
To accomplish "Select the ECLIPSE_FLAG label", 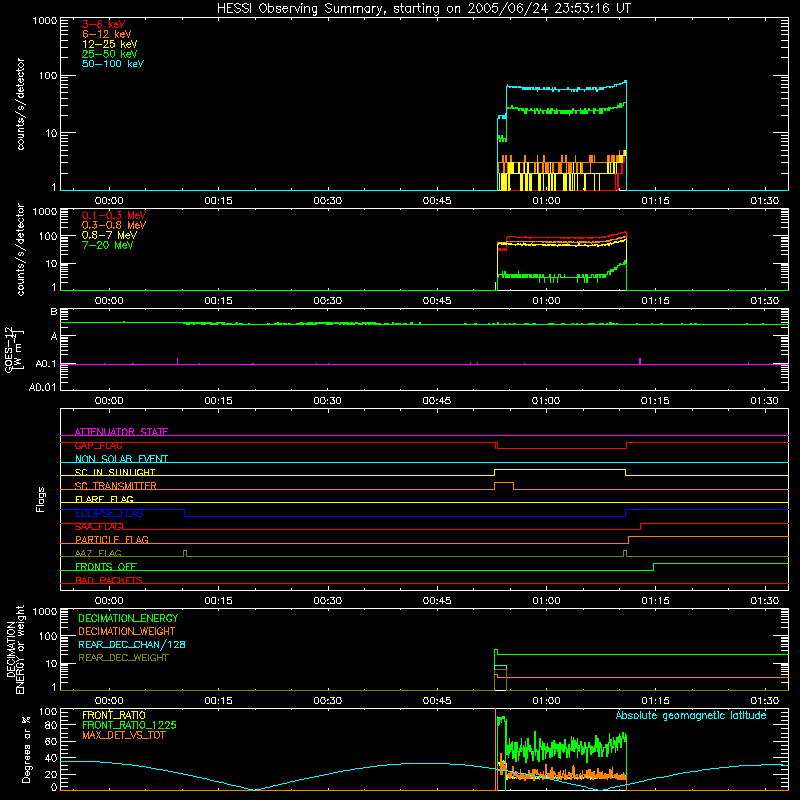I will coord(109,513).
